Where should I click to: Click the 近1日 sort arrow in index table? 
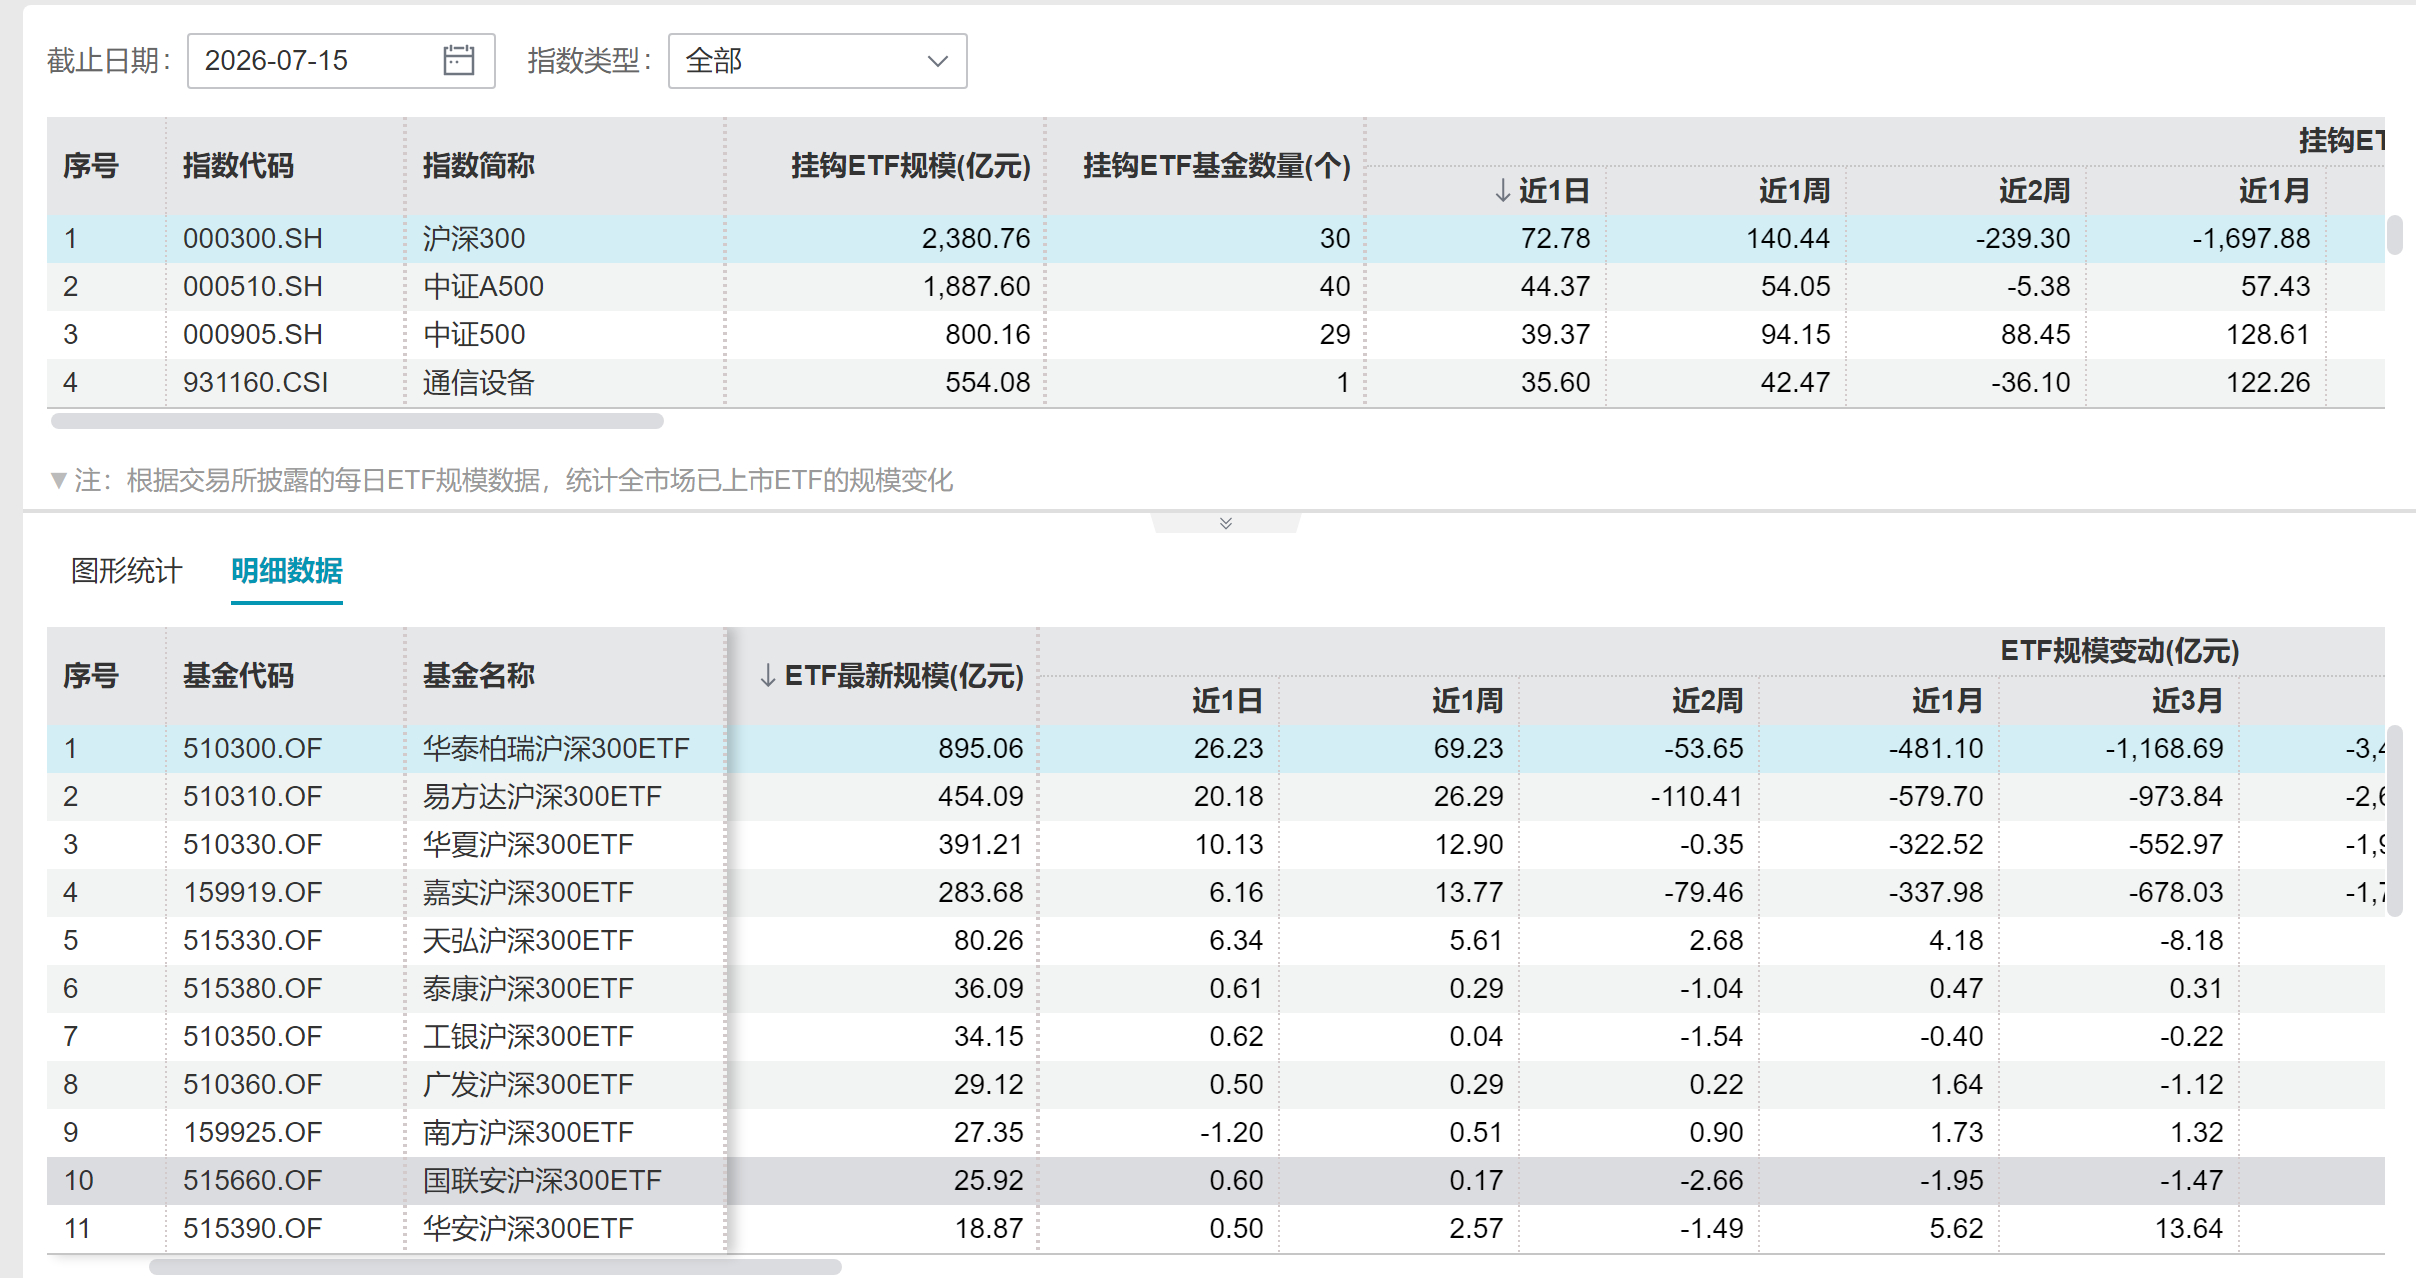coord(1502,190)
